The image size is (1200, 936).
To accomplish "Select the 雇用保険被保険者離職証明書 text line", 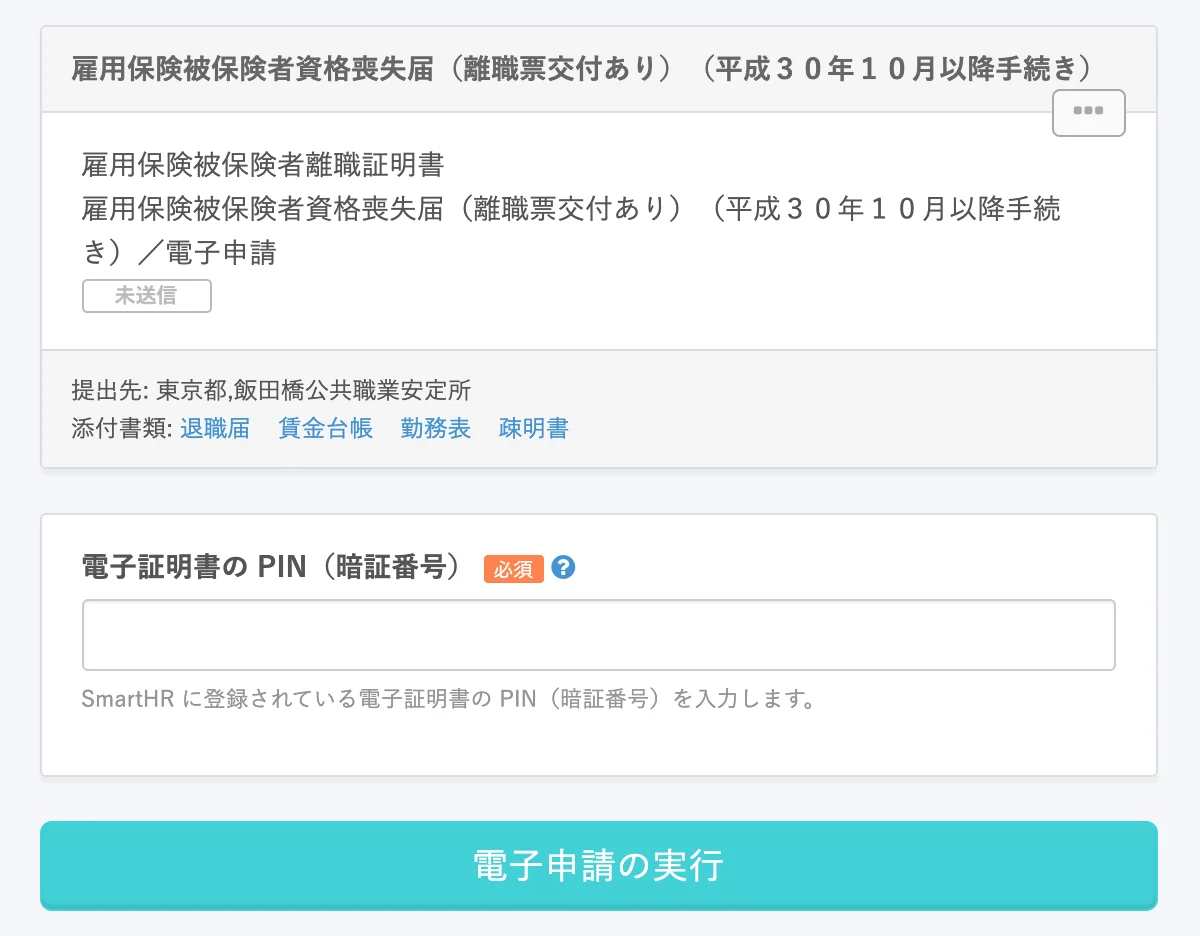I will (263, 164).
